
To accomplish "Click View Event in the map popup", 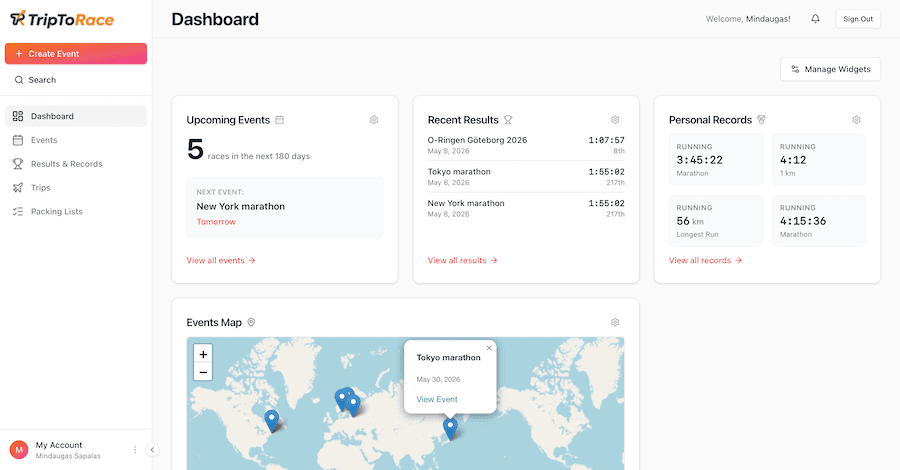I will pos(437,399).
